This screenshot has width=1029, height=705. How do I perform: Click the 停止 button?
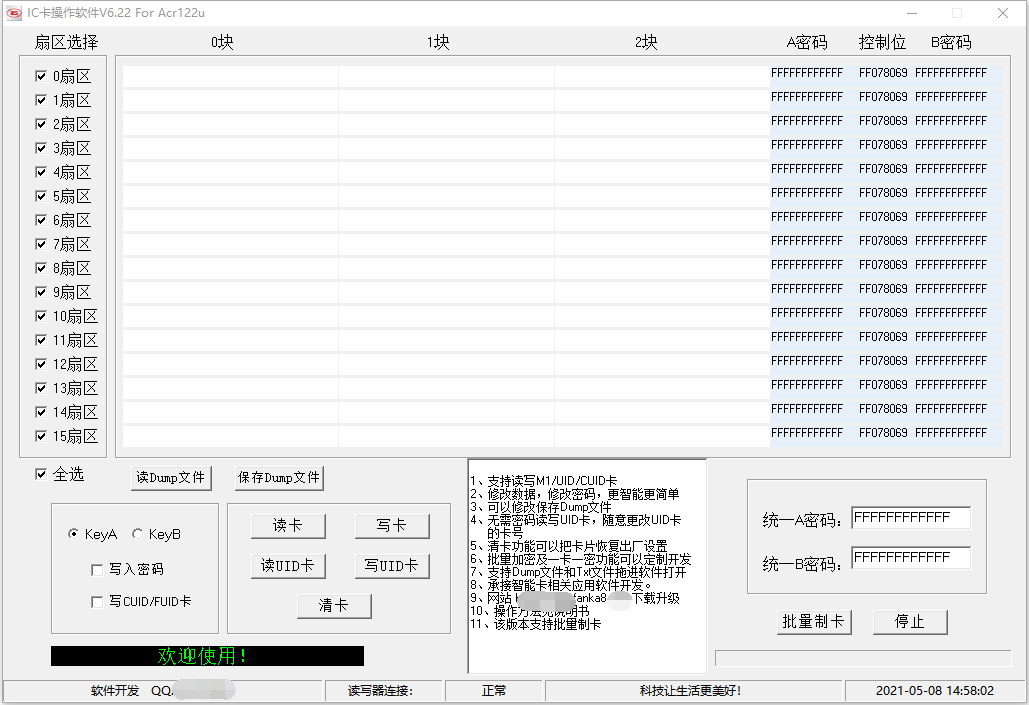910,622
